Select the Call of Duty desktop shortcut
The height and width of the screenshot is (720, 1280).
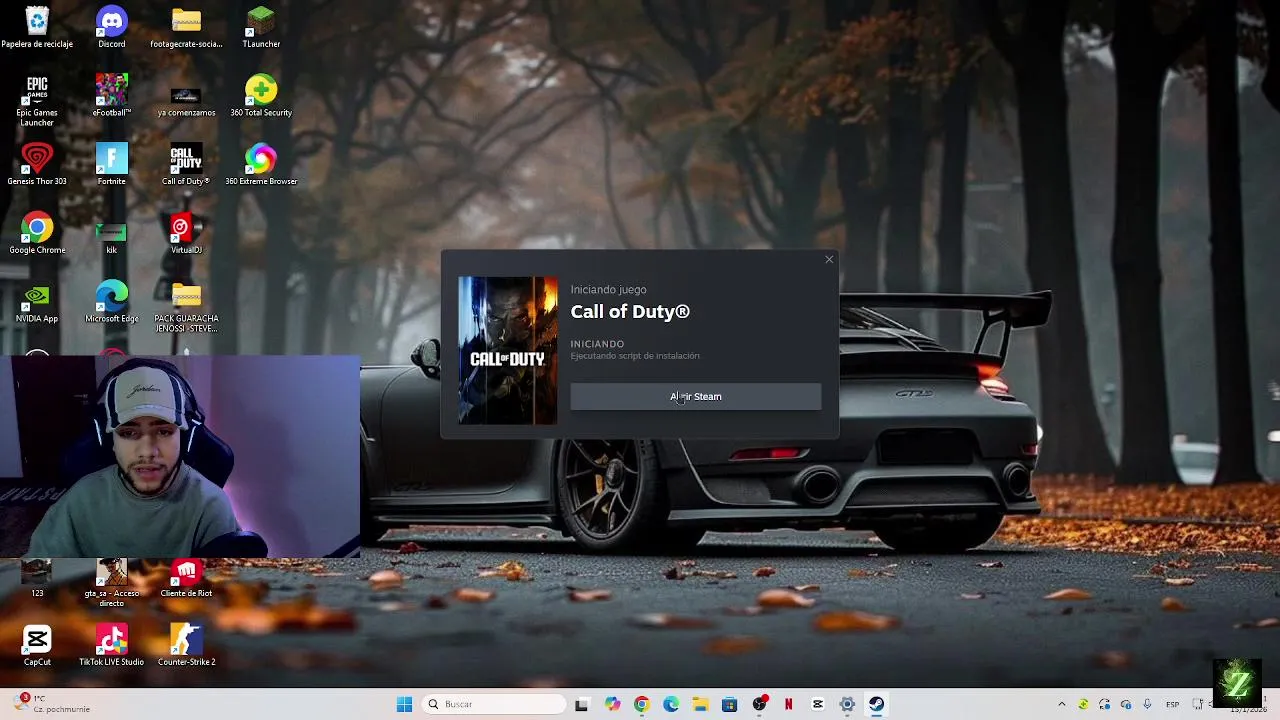point(186,165)
